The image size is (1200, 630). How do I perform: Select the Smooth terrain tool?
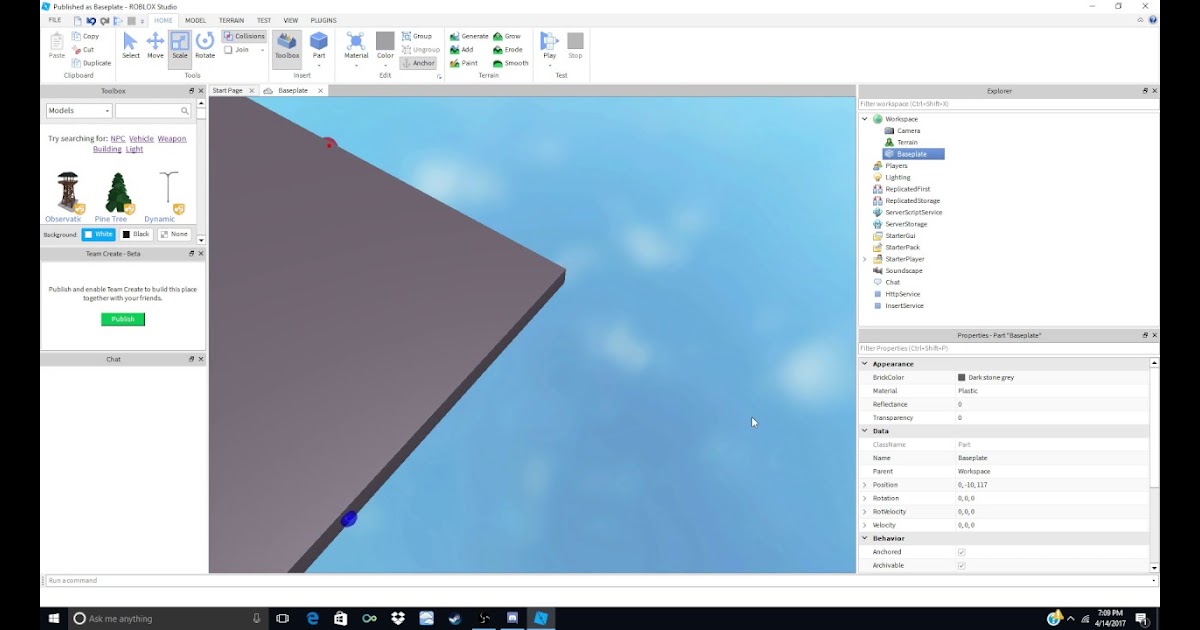511,63
